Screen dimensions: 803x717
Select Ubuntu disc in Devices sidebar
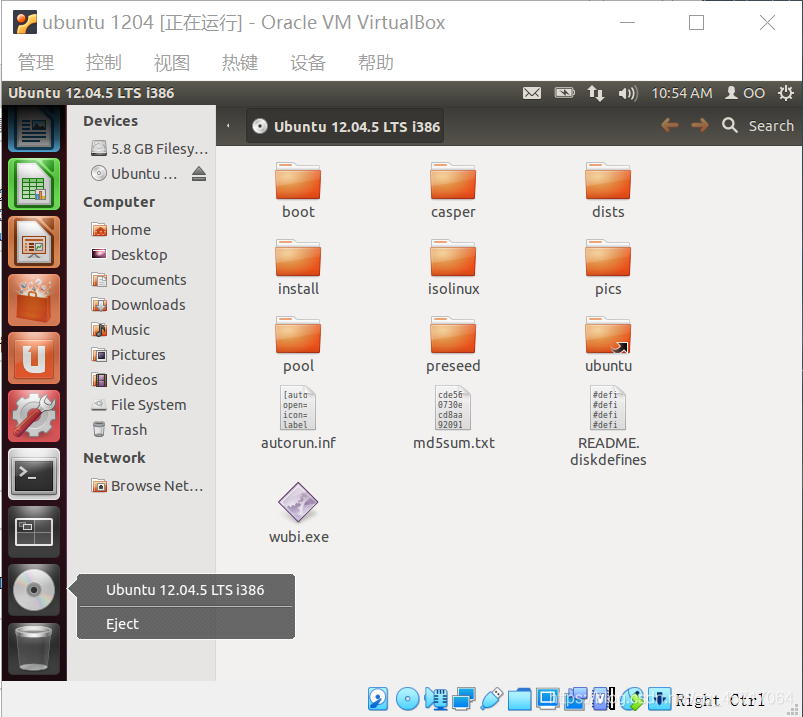coord(134,174)
